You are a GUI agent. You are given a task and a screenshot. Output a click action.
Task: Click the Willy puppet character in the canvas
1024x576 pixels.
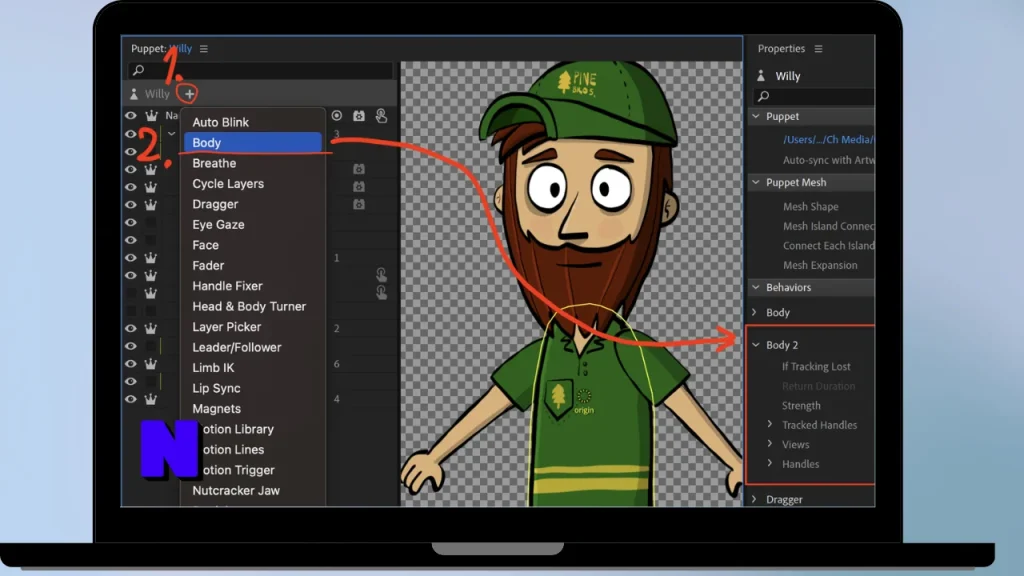[x=575, y=284]
